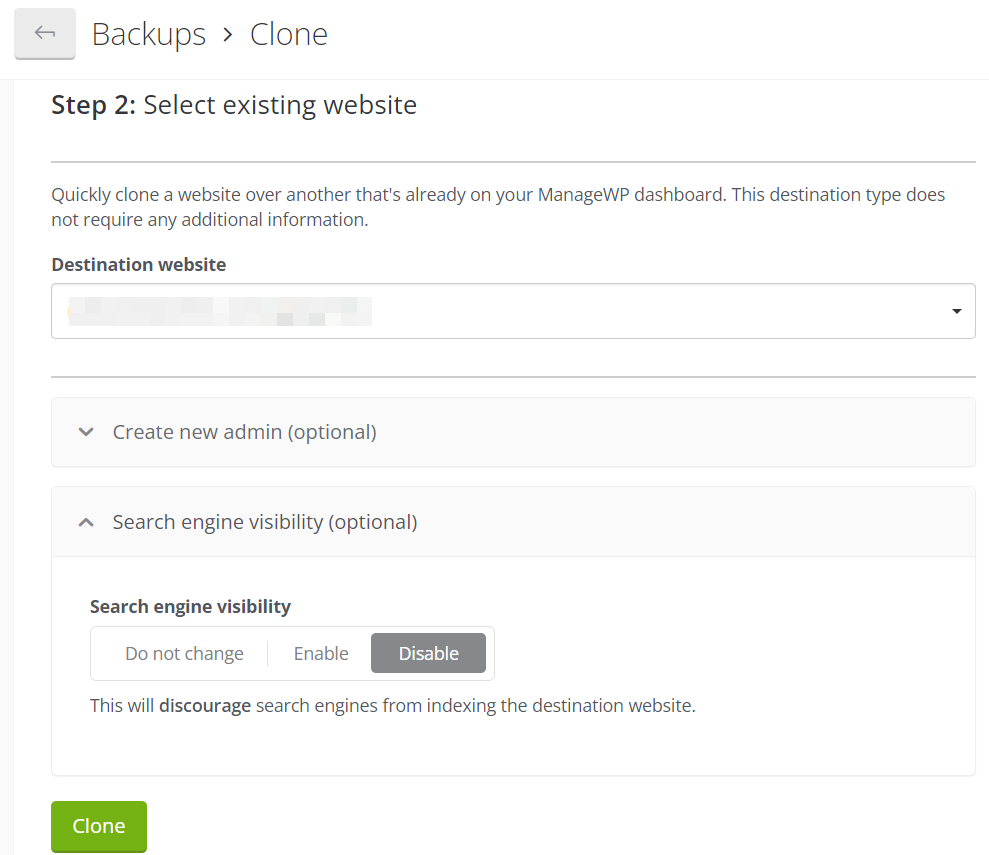Click the Step 2 heading

click(x=234, y=105)
